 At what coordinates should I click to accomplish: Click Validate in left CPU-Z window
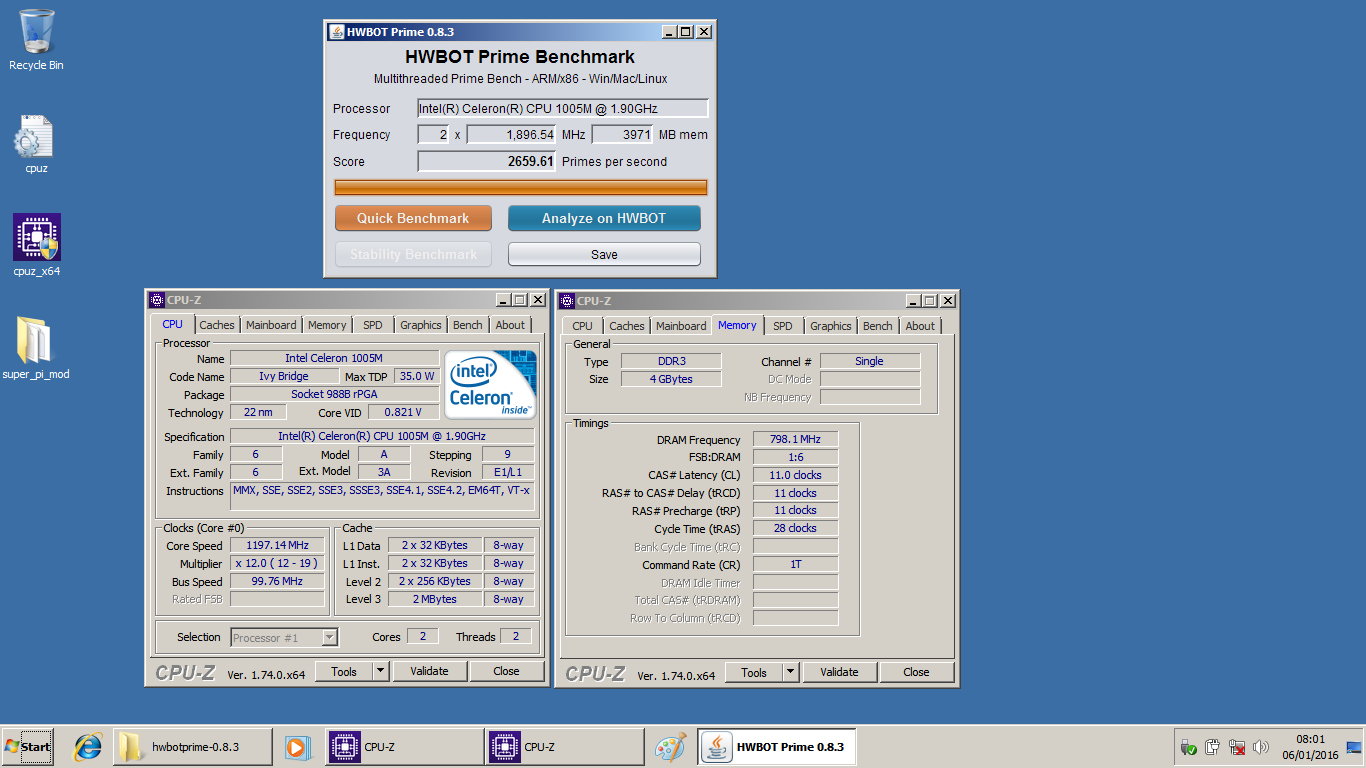430,672
